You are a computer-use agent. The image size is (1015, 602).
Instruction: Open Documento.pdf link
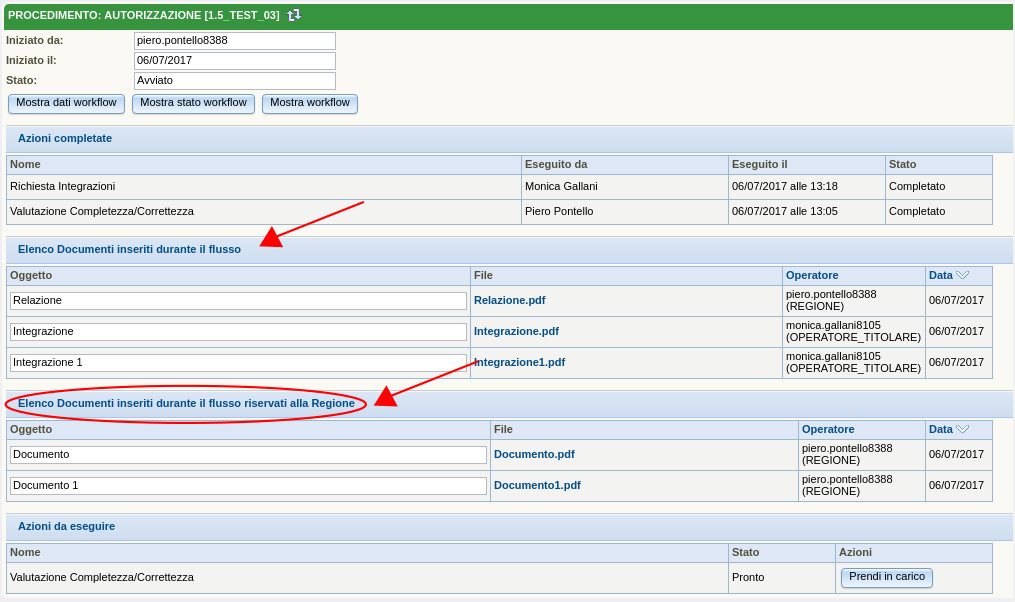534,454
